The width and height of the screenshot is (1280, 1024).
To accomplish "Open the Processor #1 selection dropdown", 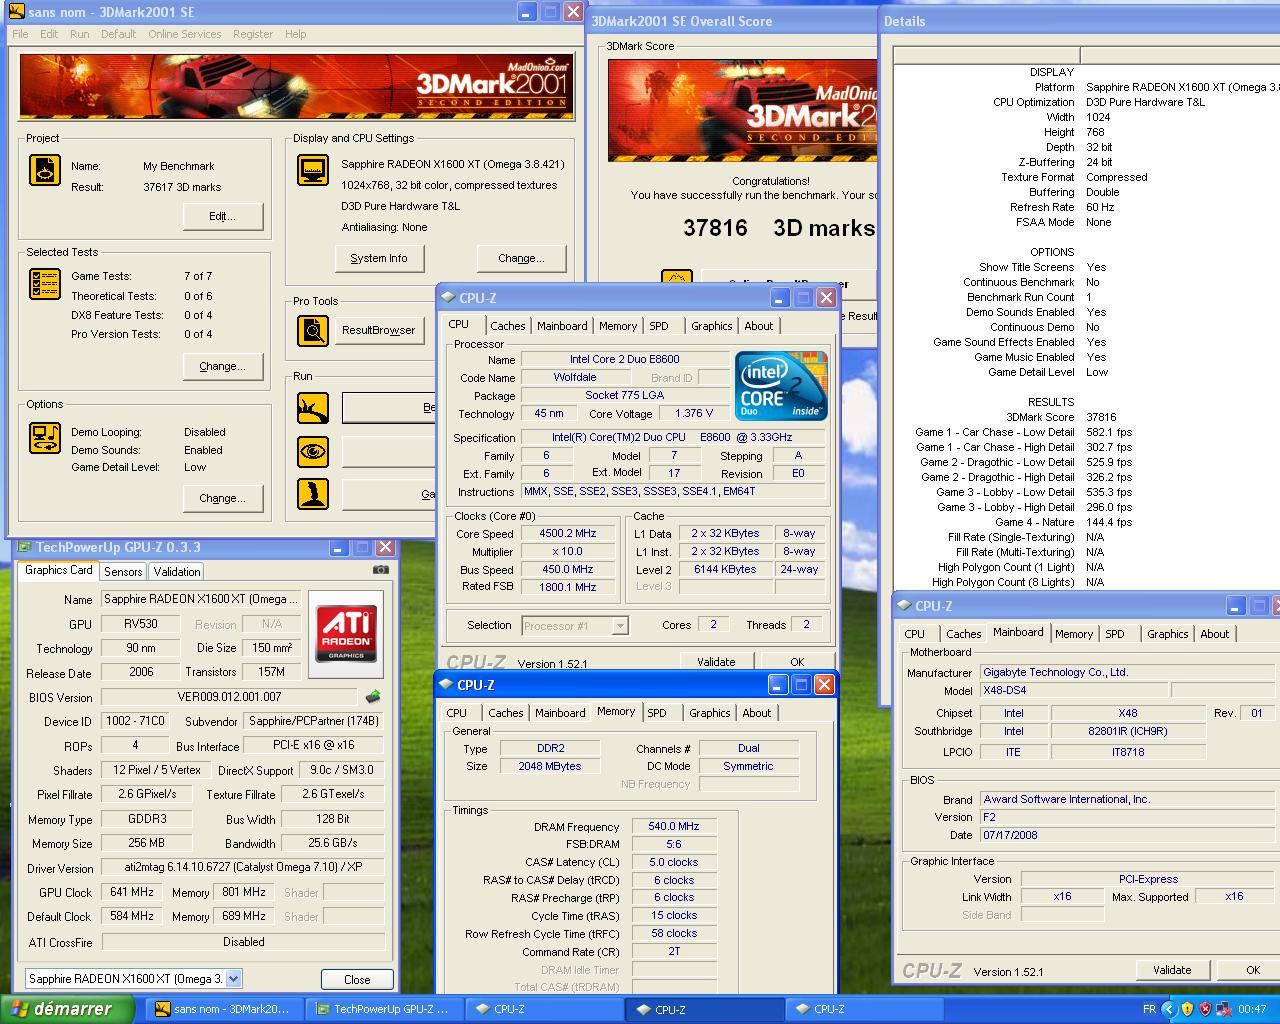I will click(620, 626).
